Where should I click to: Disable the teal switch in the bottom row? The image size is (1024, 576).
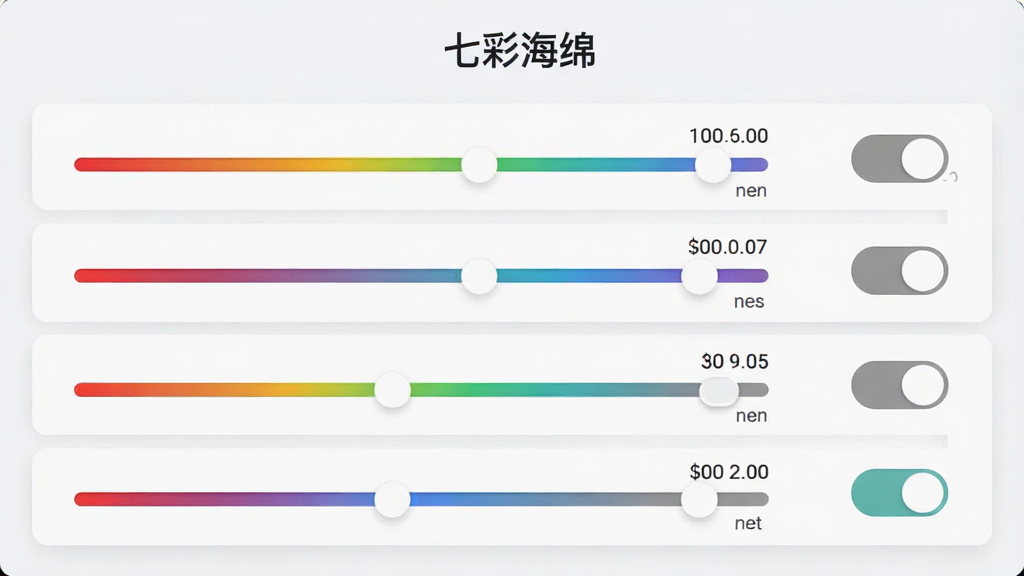[x=899, y=492]
